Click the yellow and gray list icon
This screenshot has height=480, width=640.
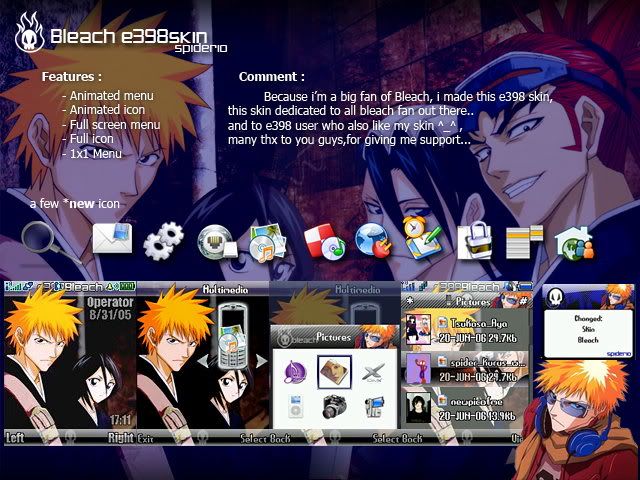point(524,242)
